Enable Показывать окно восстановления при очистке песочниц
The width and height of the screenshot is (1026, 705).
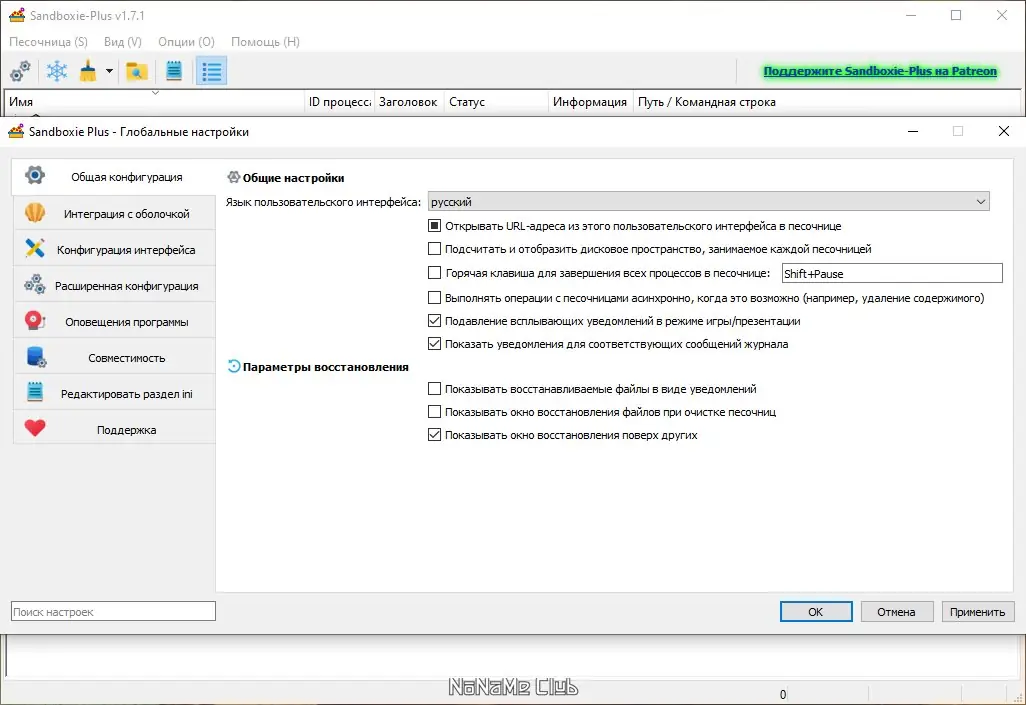434,412
